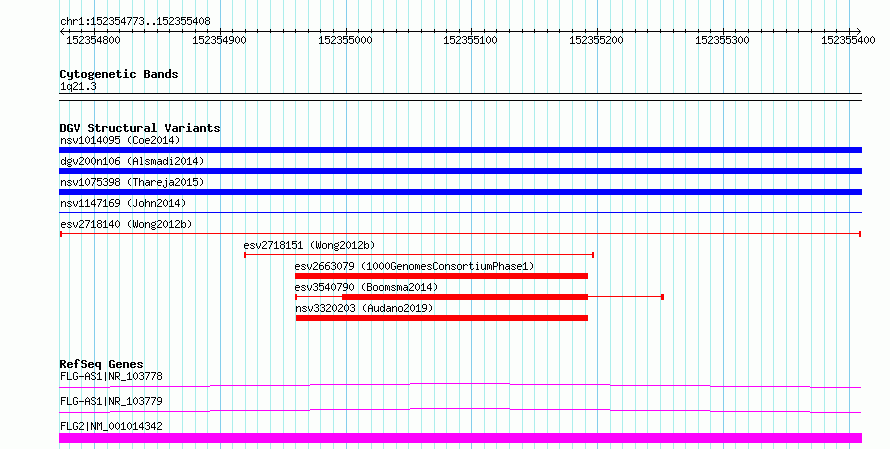Select the blue bar under nsv1075398 (Thareja2015)
This screenshot has height=449, width=890.
pos(460,192)
